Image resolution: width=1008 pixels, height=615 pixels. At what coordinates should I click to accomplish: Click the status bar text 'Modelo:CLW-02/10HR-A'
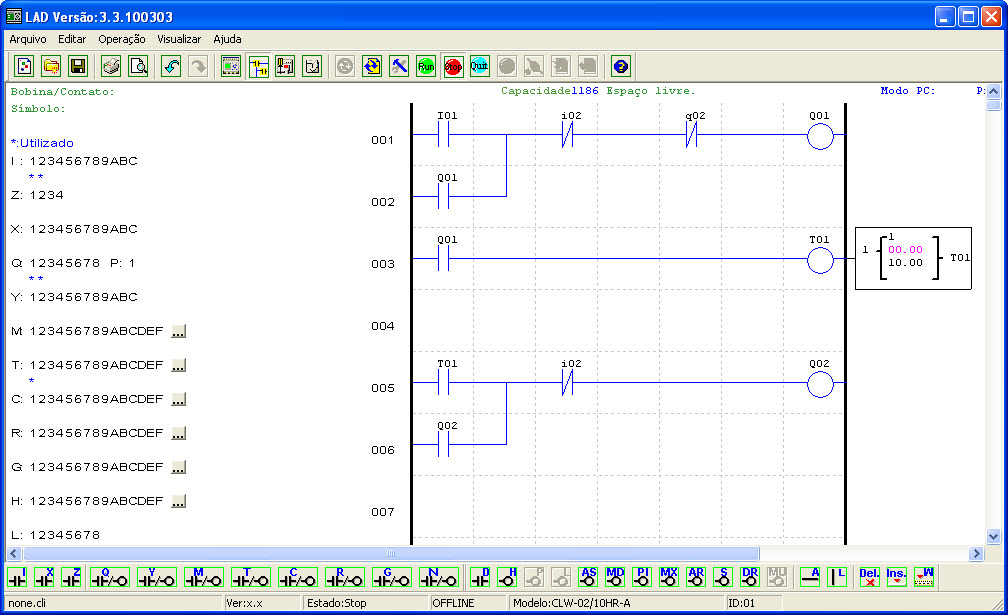572,603
